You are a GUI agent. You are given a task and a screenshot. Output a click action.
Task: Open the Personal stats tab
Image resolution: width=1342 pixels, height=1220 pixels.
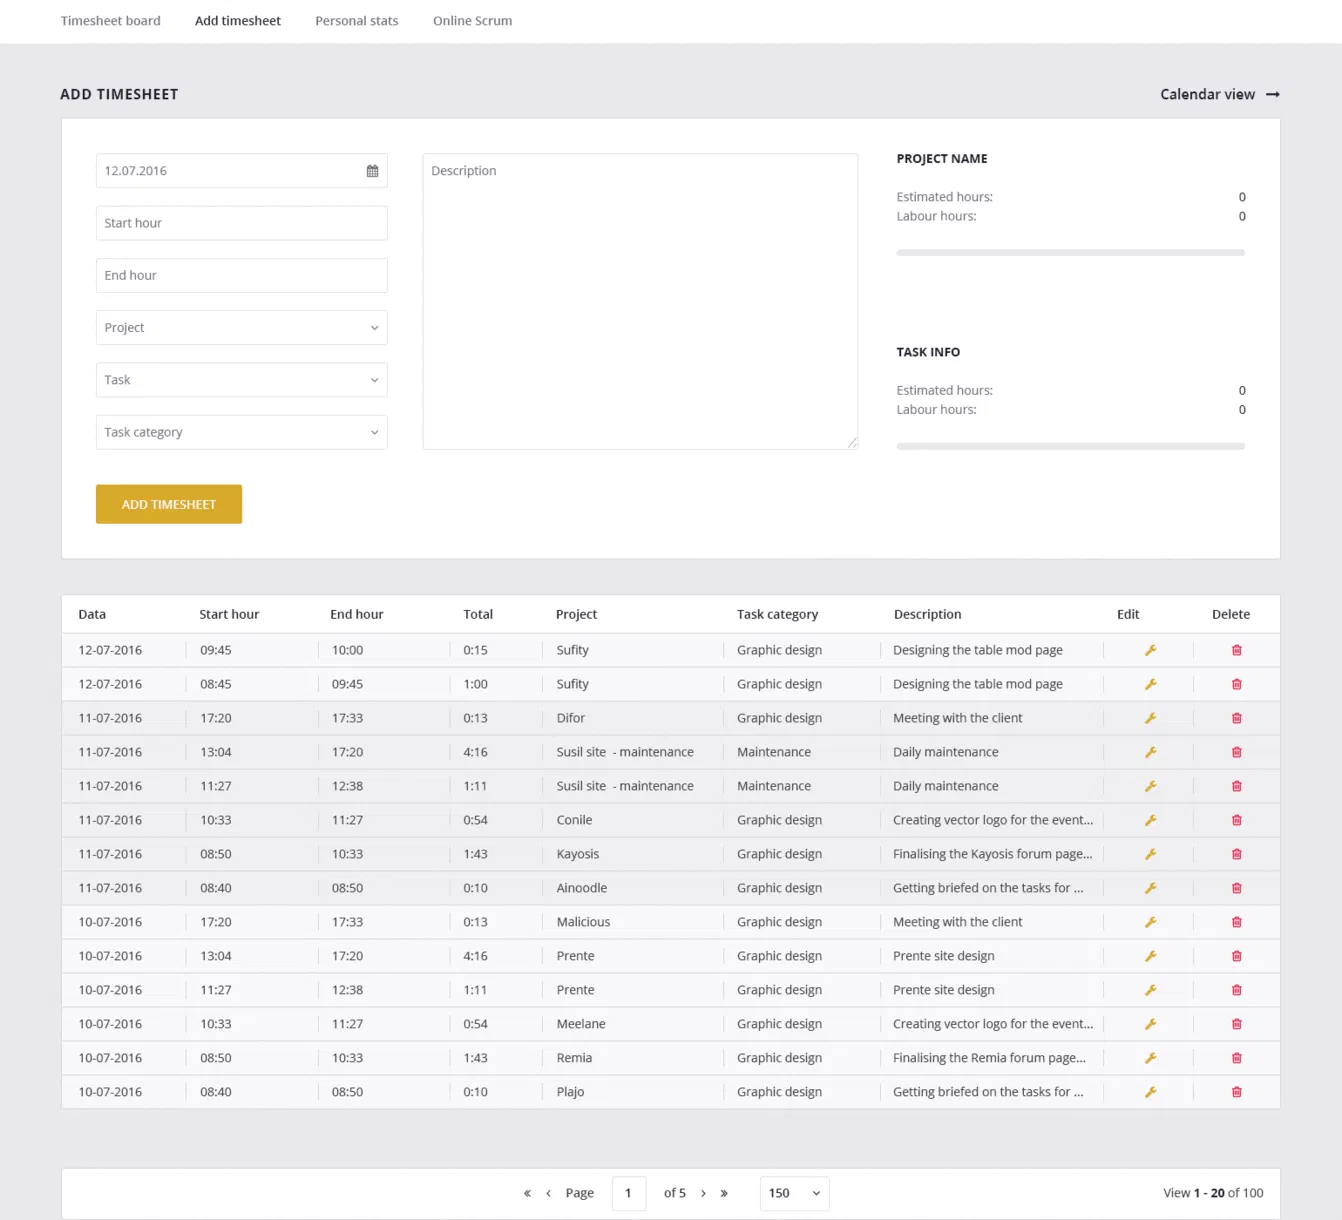357,21
